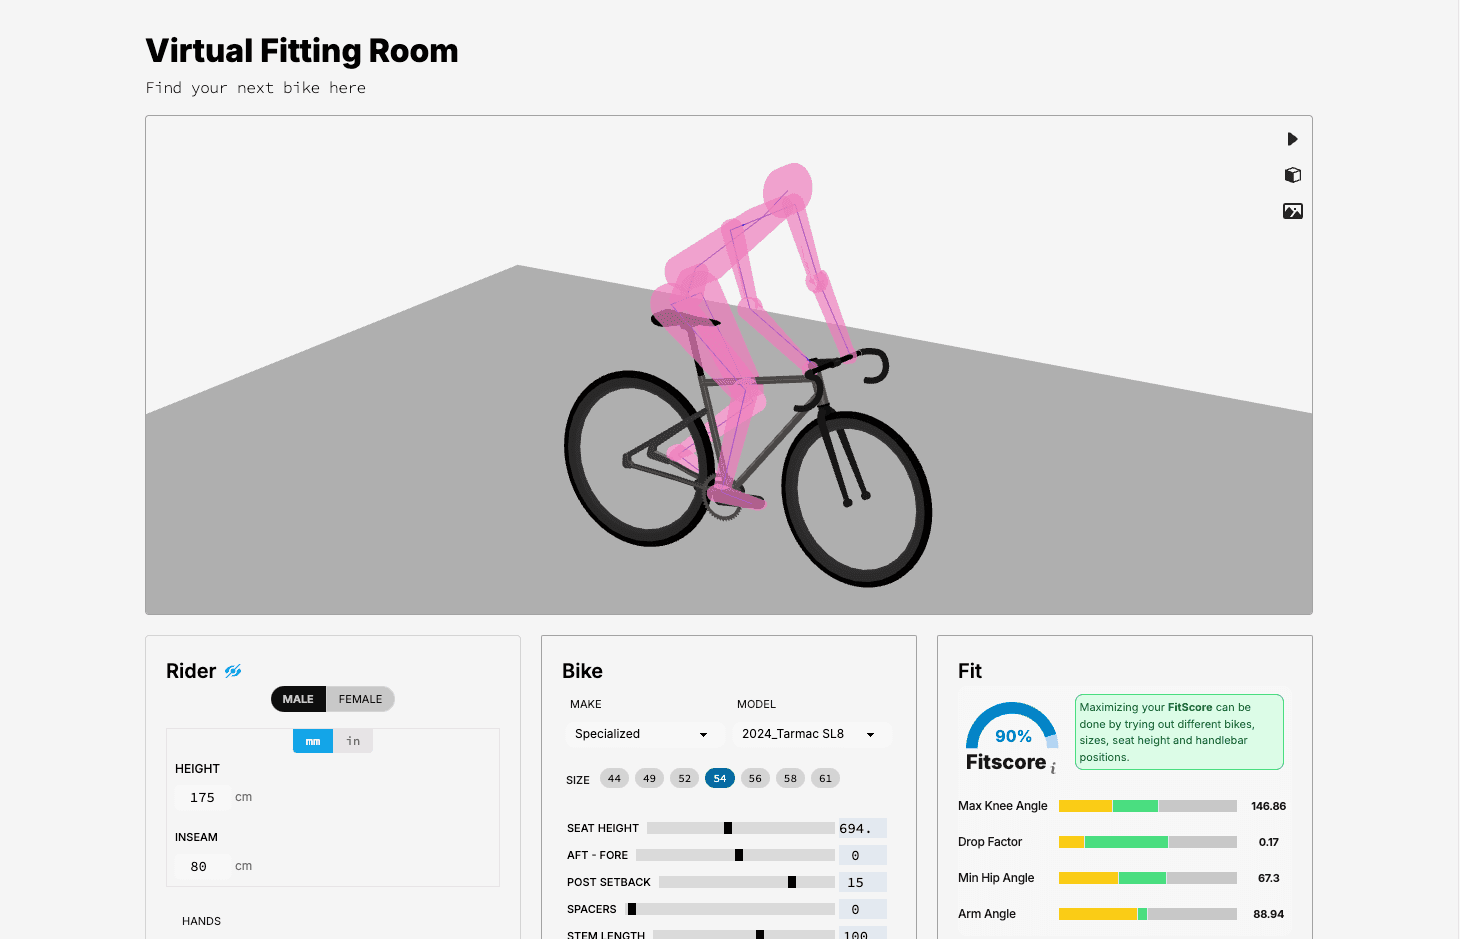
Task: Pick bike size 61
Action: click(x=825, y=778)
